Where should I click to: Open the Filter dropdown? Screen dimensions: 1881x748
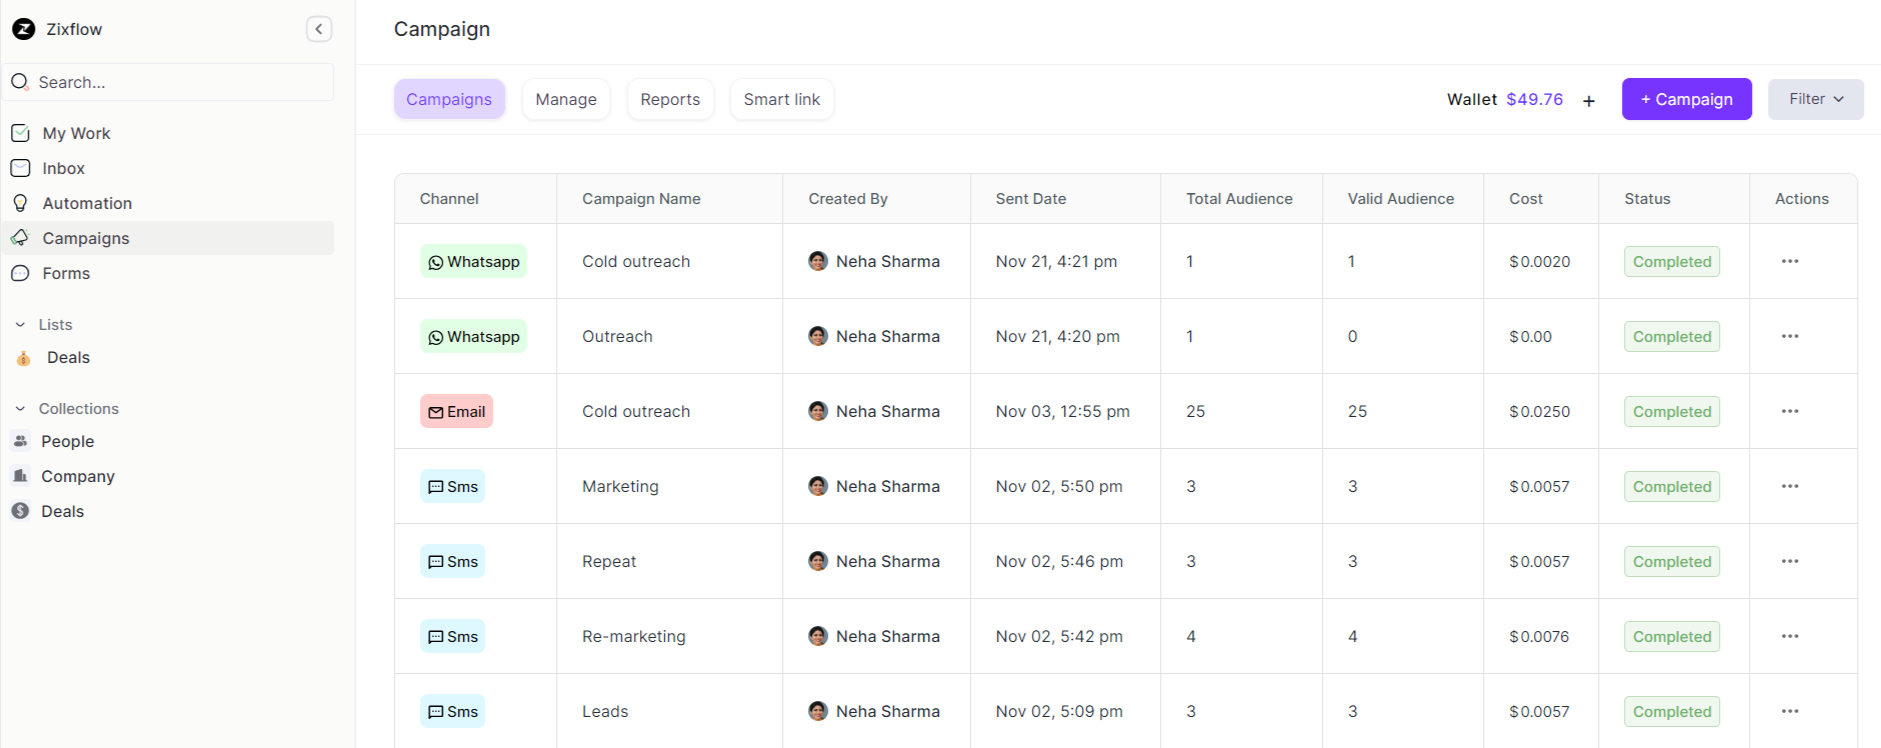(1815, 99)
